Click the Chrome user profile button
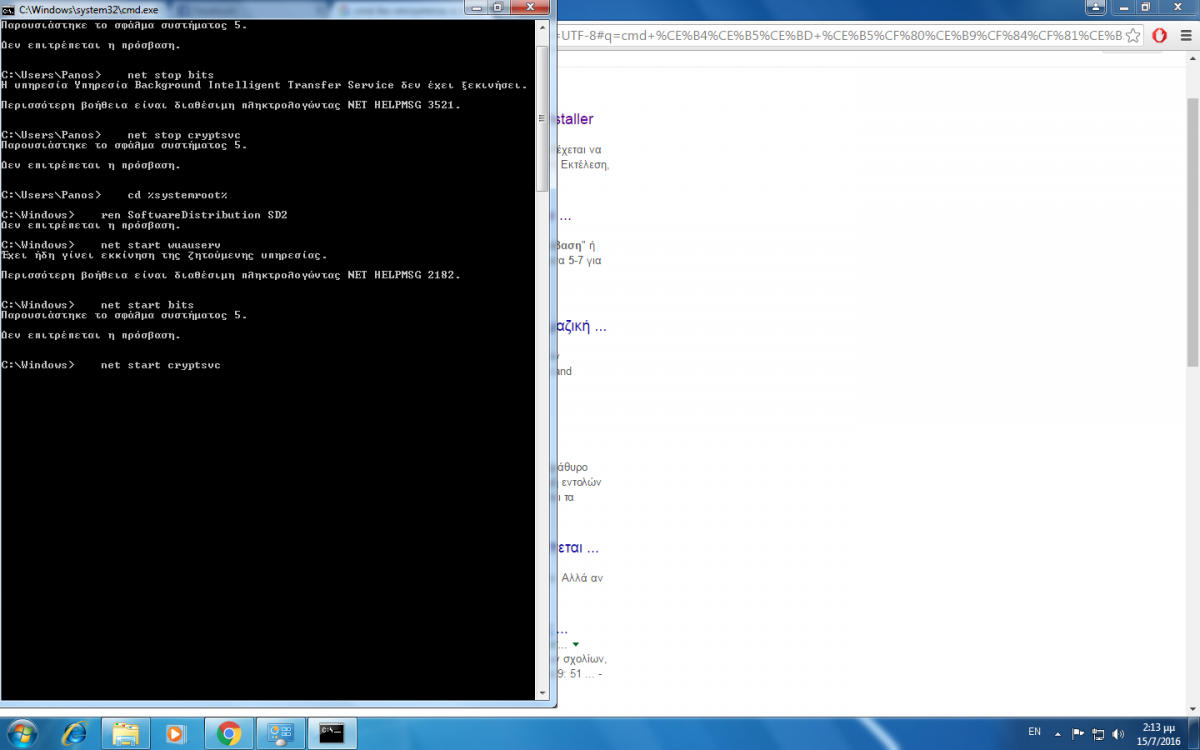This screenshot has height=750, width=1200. tap(1094, 6)
